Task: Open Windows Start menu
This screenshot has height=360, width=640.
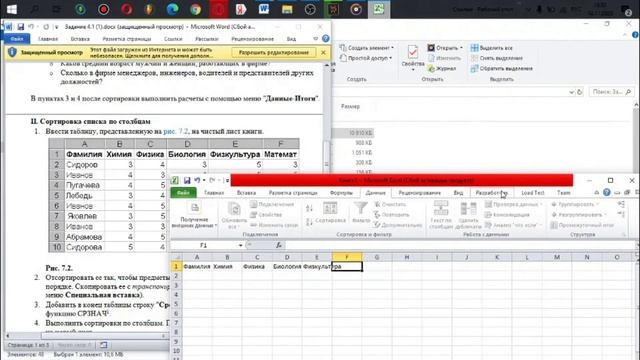Action: (x=11, y=9)
